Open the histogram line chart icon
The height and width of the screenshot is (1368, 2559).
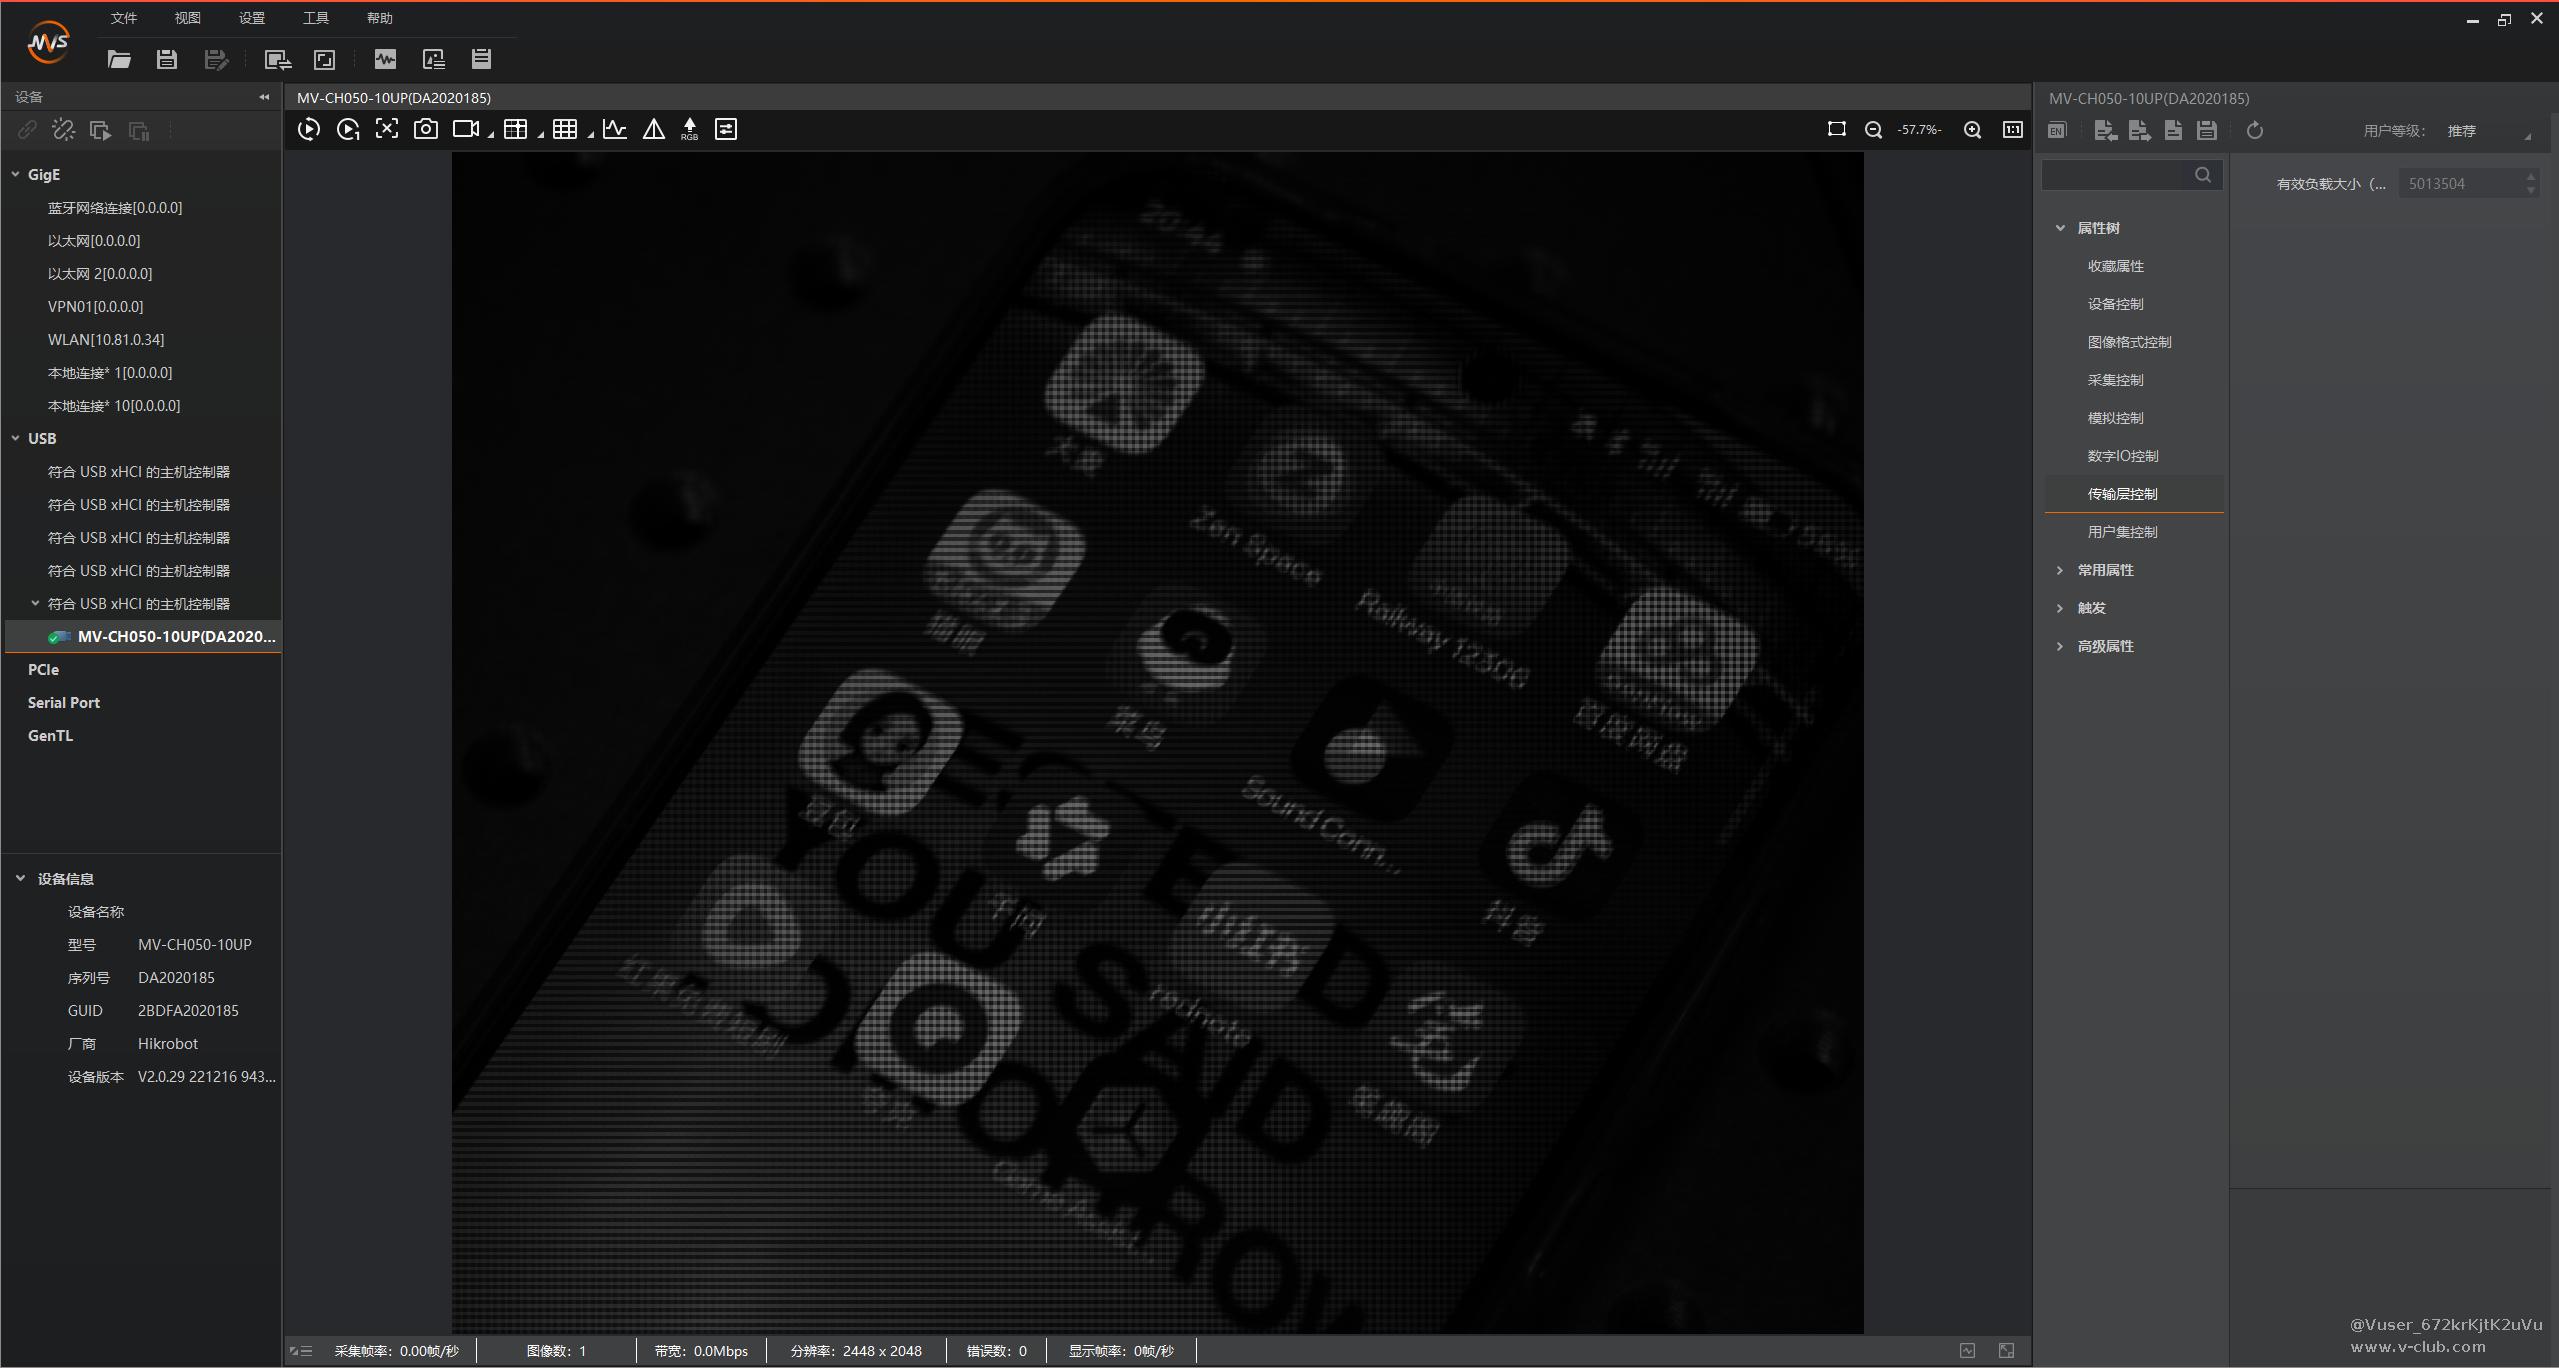coord(615,129)
